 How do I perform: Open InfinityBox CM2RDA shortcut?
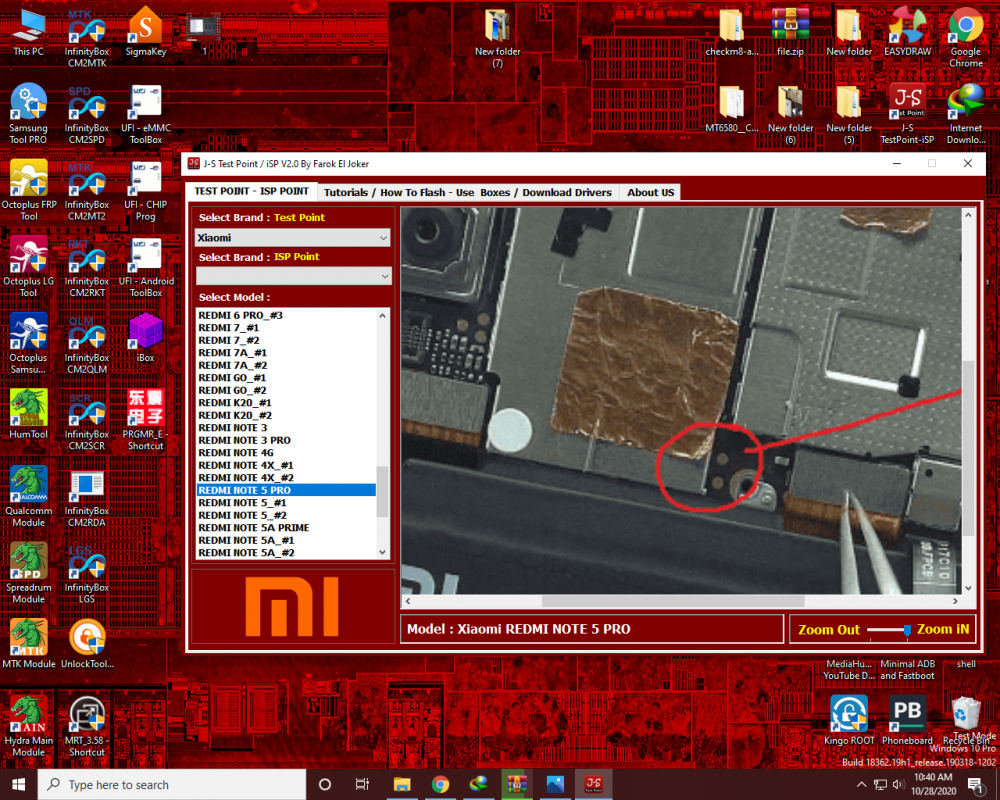pyautogui.click(x=87, y=499)
